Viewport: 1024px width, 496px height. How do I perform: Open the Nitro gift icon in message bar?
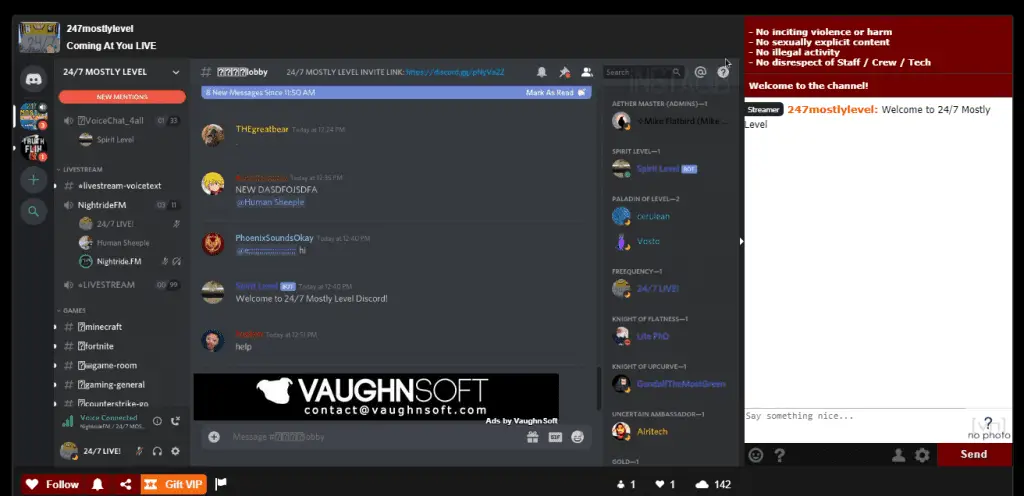(533, 437)
